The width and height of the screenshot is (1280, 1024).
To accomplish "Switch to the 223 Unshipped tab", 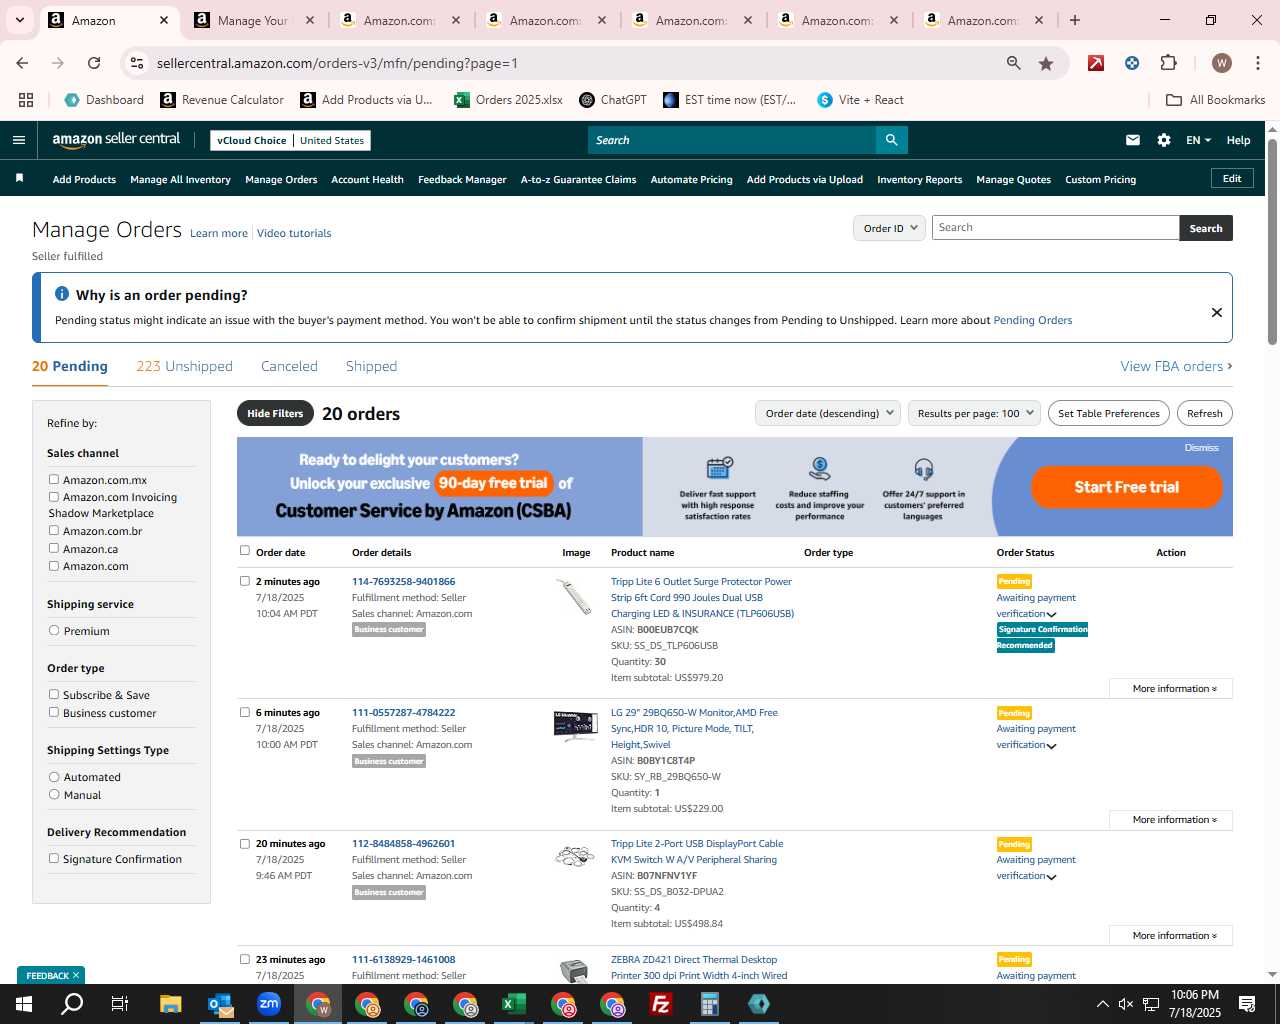I will [x=184, y=366].
